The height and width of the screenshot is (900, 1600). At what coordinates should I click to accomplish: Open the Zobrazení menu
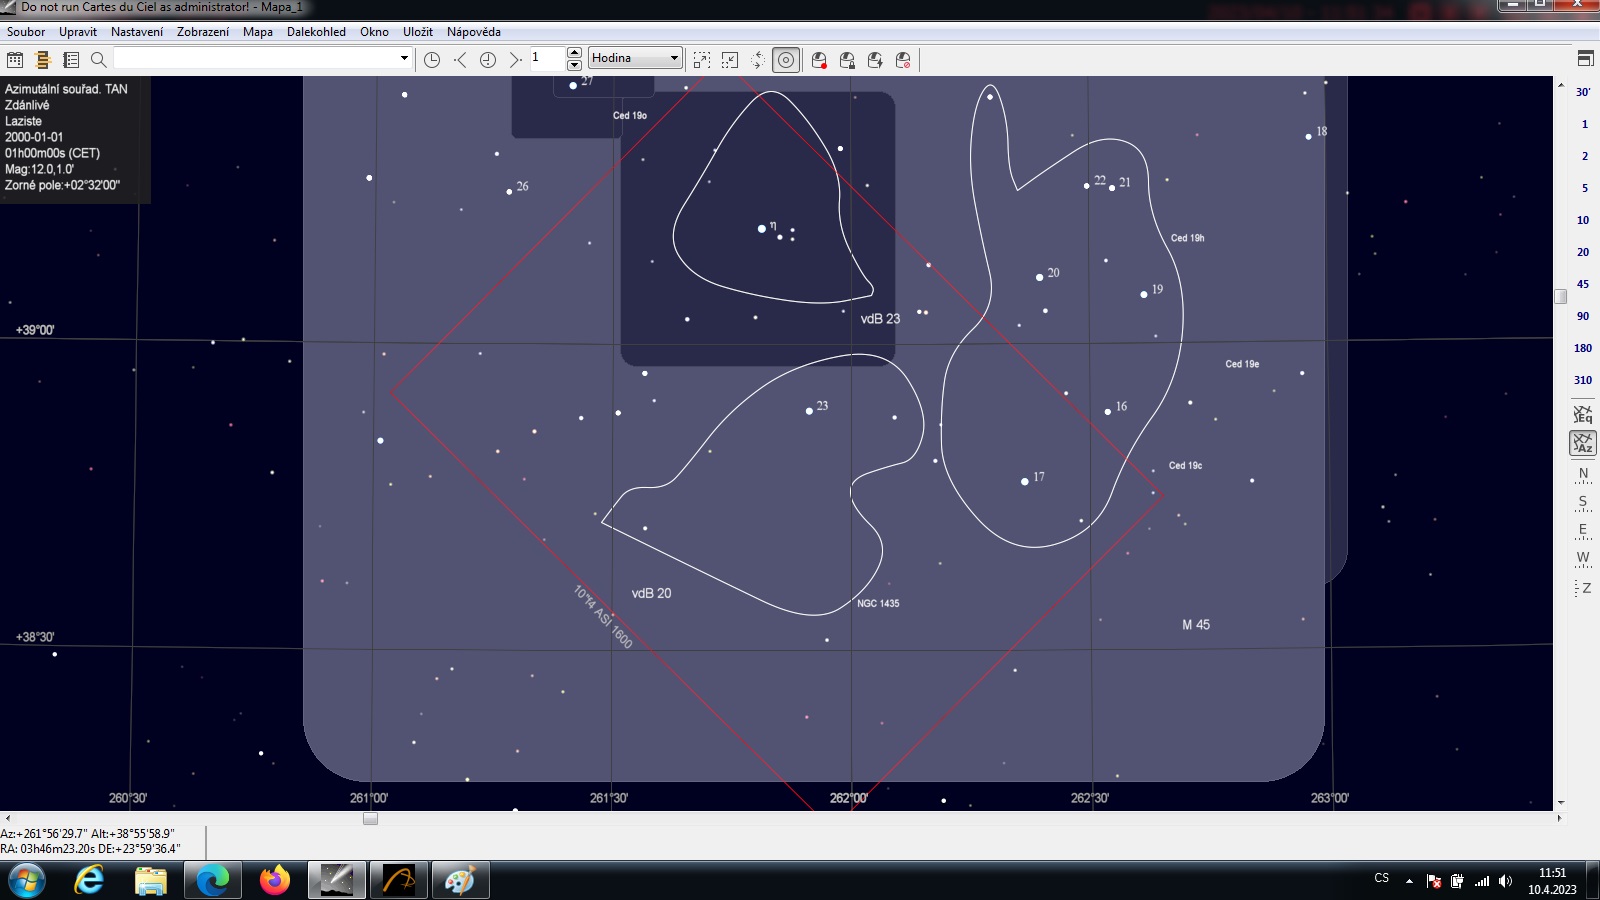pyautogui.click(x=203, y=32)
